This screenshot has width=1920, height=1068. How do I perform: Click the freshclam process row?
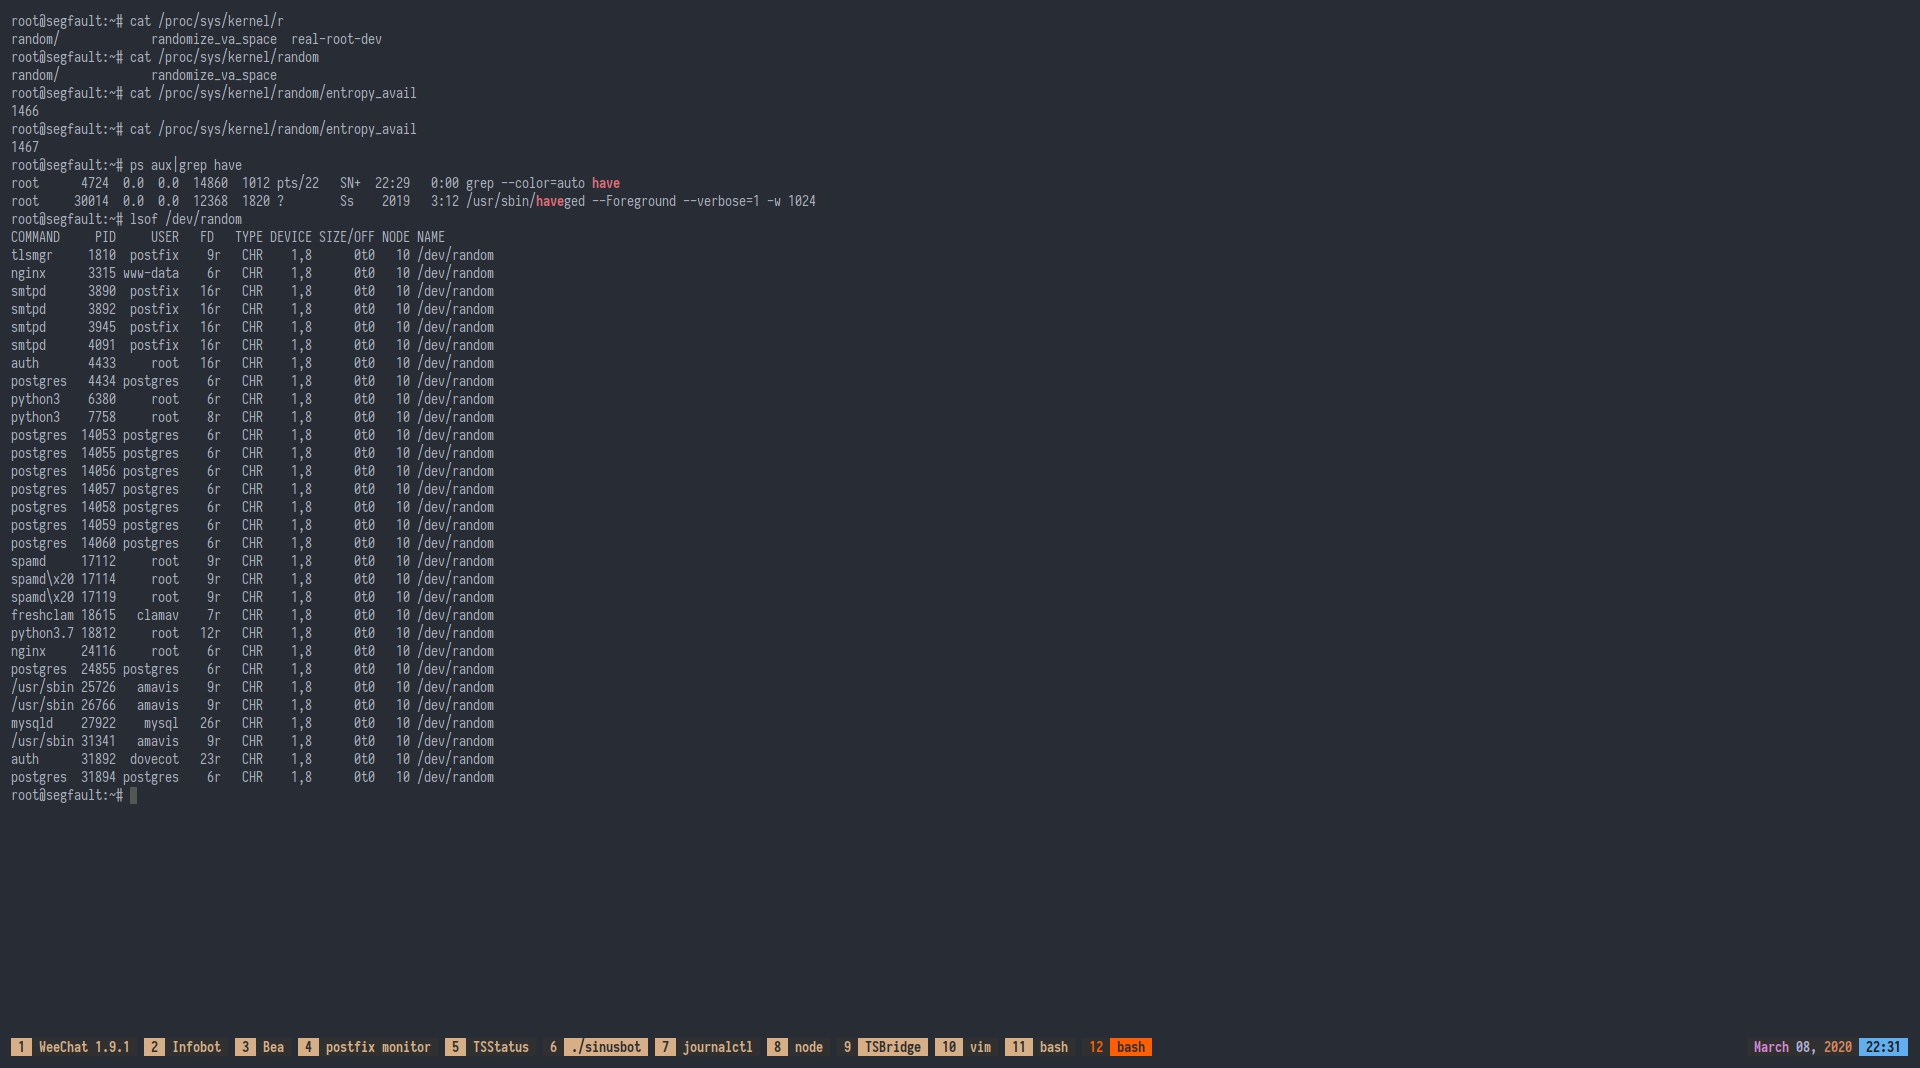pyautogui.click(x=43, y=615)
